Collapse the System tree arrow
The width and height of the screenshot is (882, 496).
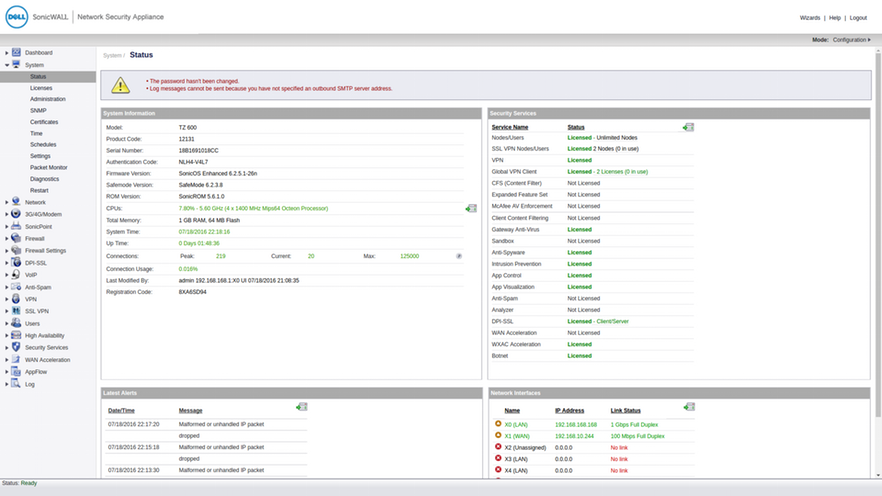[x=7, y=65]
